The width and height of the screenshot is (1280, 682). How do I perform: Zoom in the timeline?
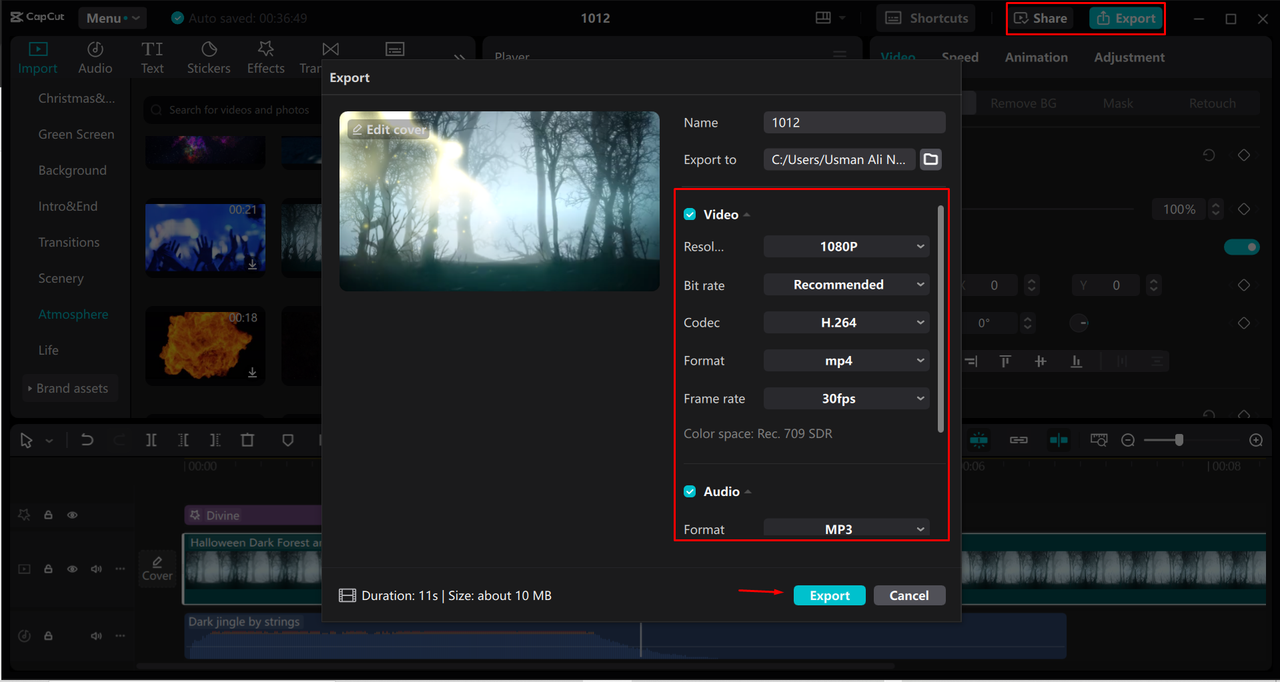(1257, 440)
